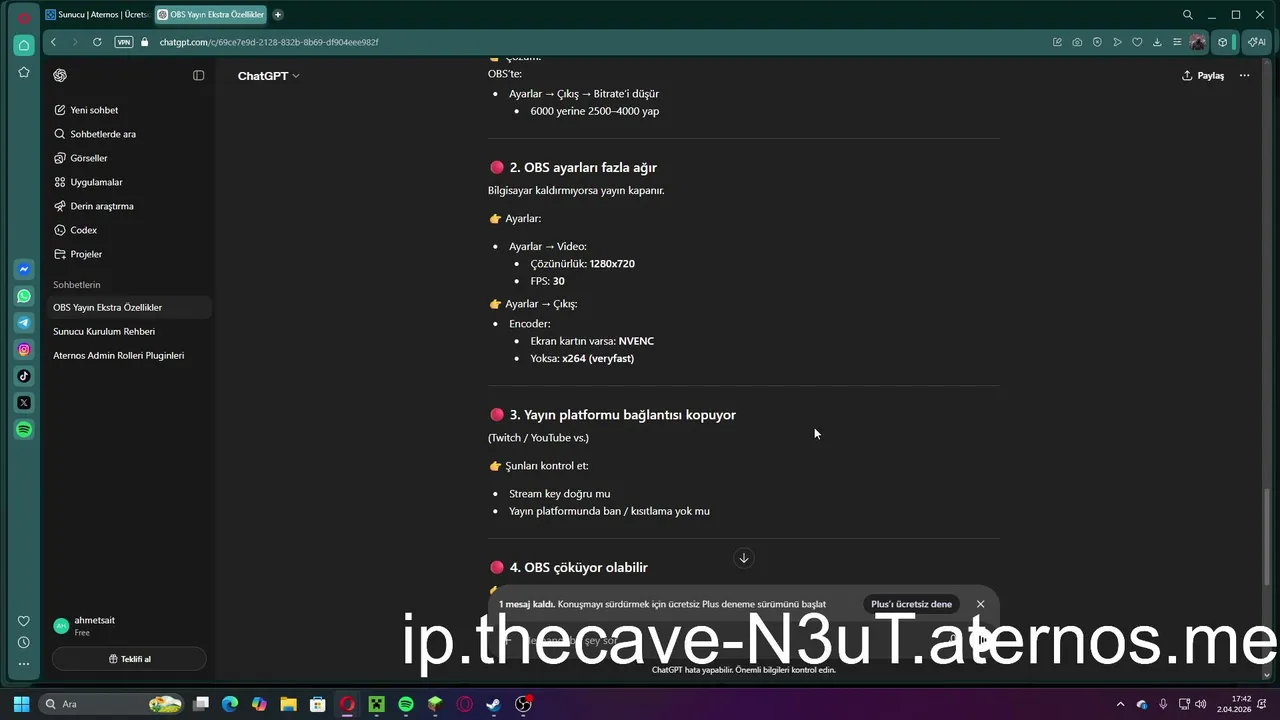
Task: Open the Opera sidebar history clock
Action: click(x=24, y=642)
